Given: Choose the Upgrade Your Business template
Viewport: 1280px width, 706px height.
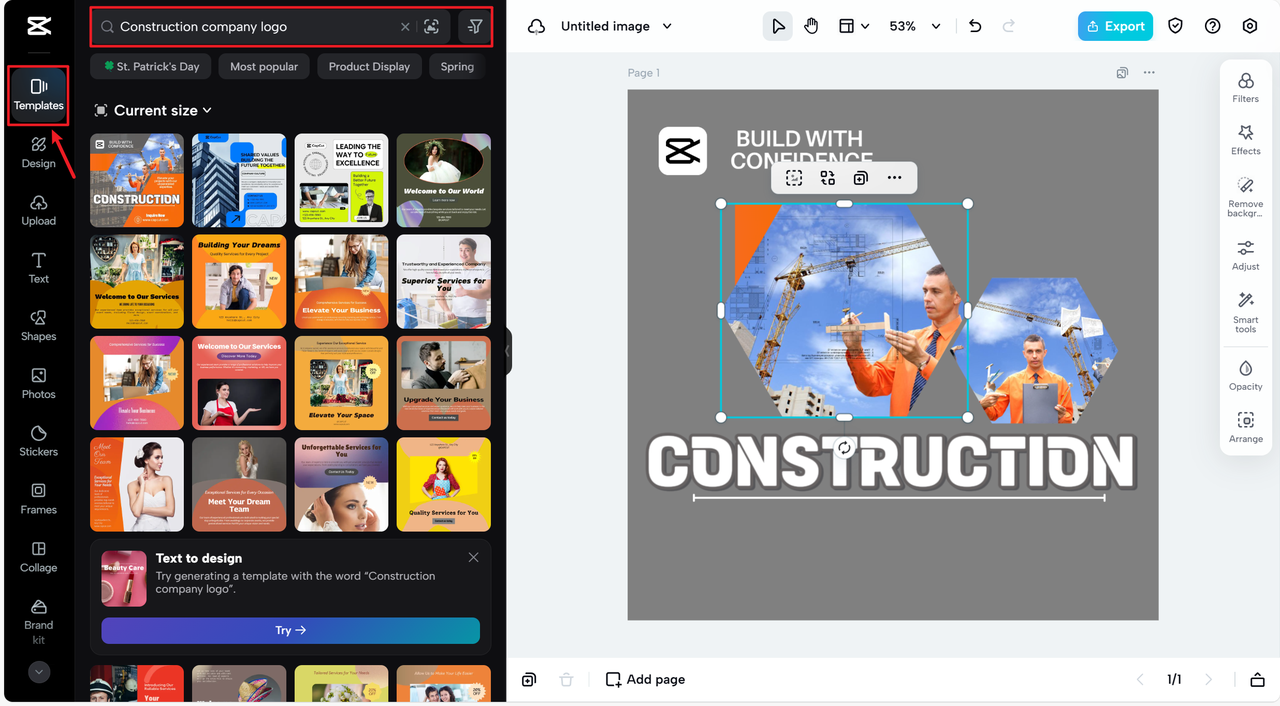Looking at the screenshot, I should (443, 383).
